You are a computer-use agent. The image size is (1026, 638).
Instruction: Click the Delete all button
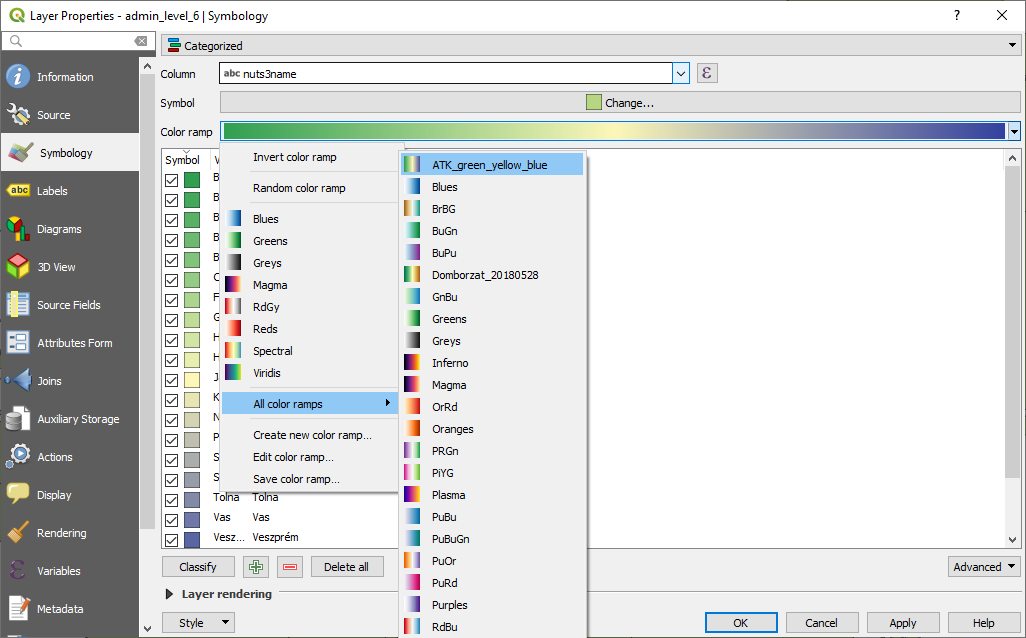(347, 567)
